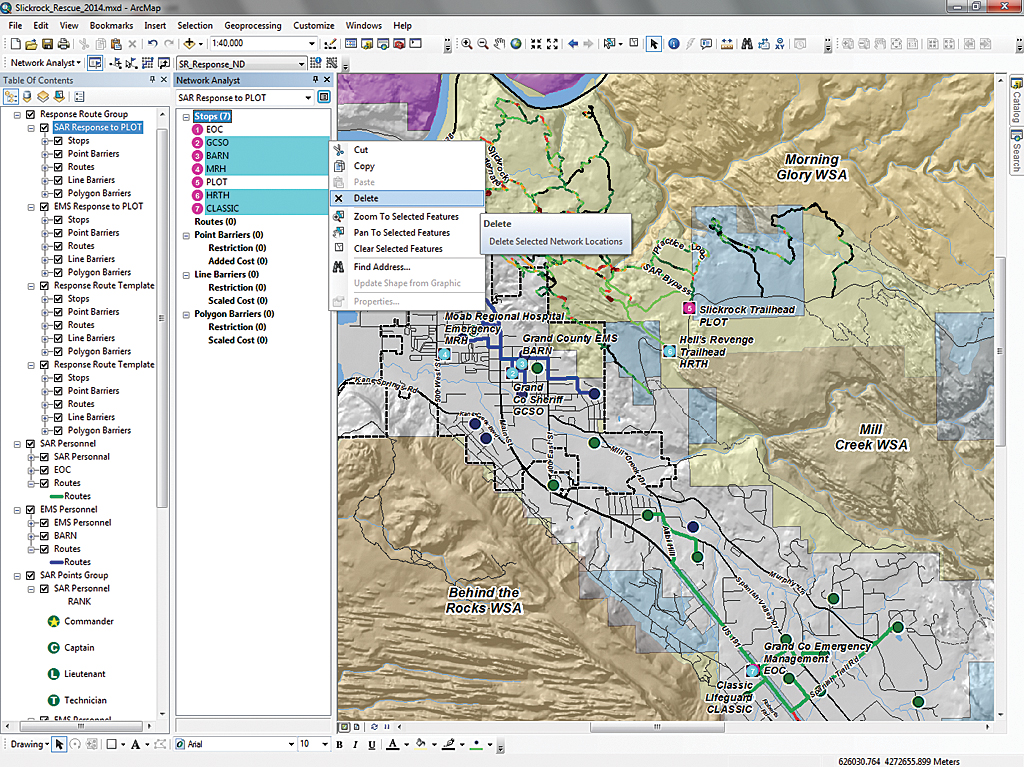Open the Arial font name dropdown
Screen dimensions: 1024x767
(x=291, y=745)
